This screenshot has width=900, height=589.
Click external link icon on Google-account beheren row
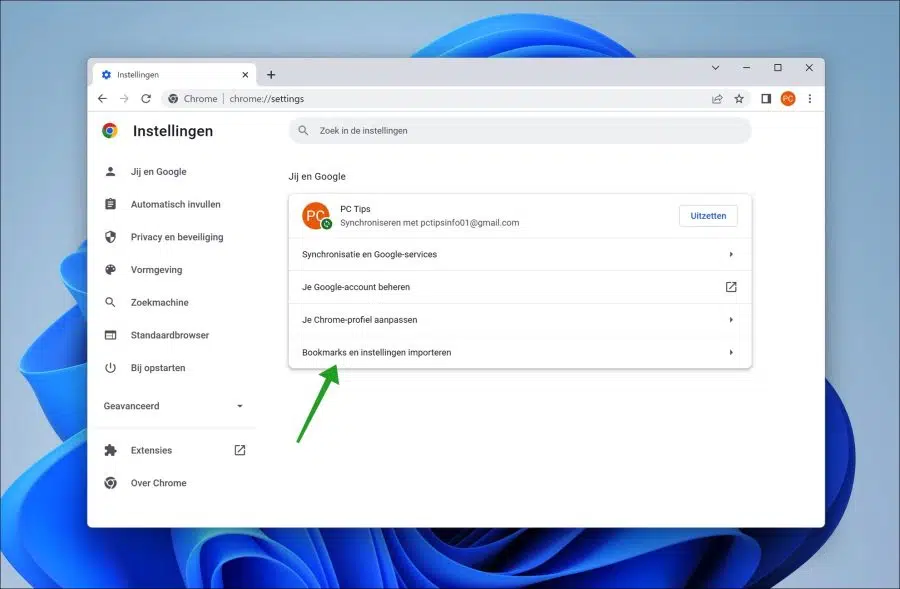tap(731, 287)
